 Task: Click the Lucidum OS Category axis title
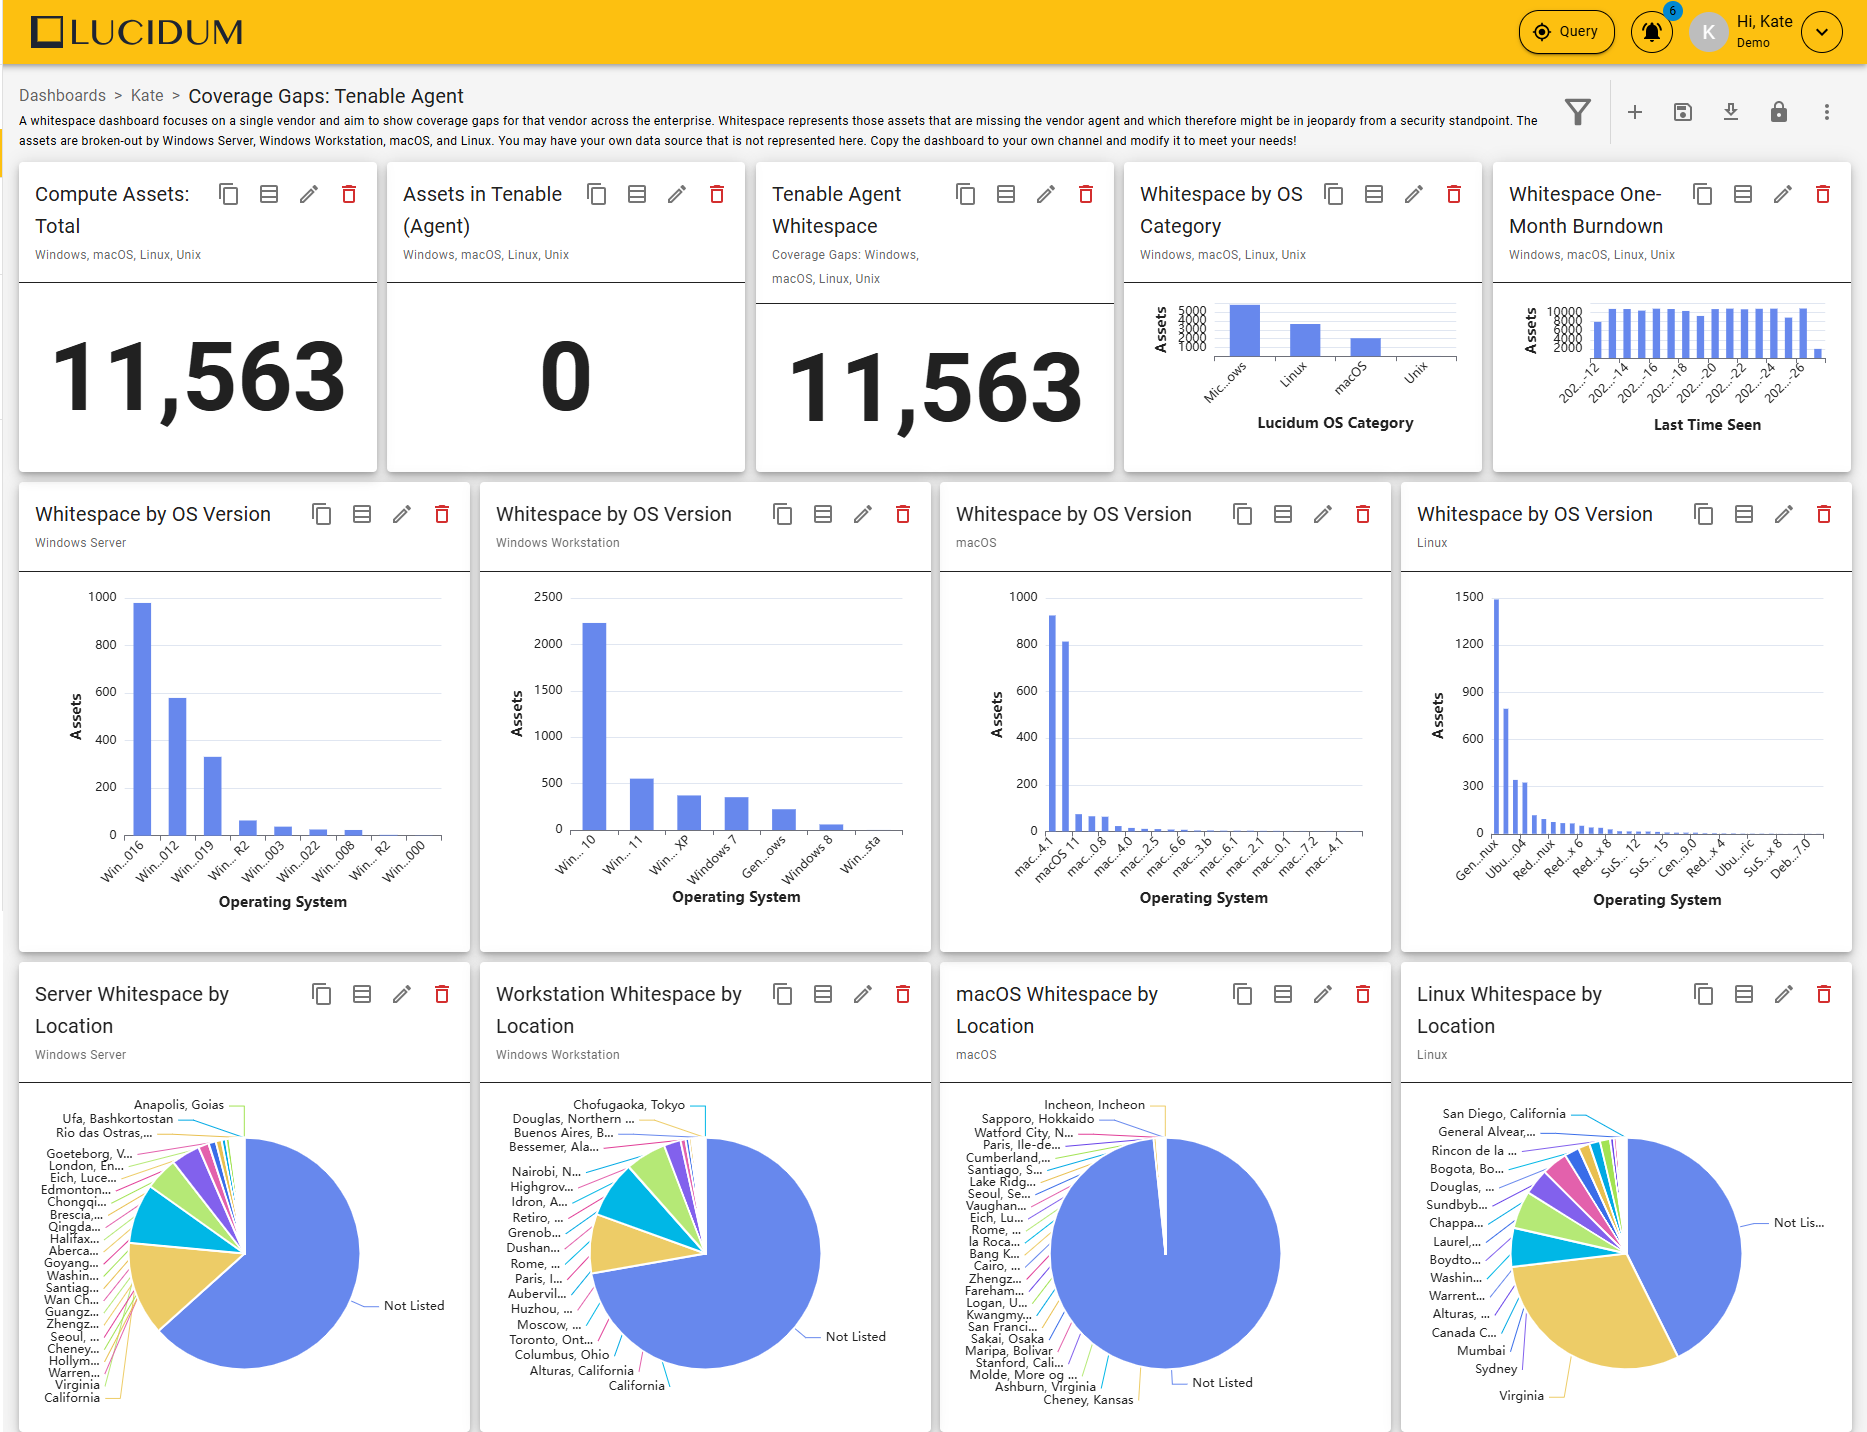point(1335,423)
